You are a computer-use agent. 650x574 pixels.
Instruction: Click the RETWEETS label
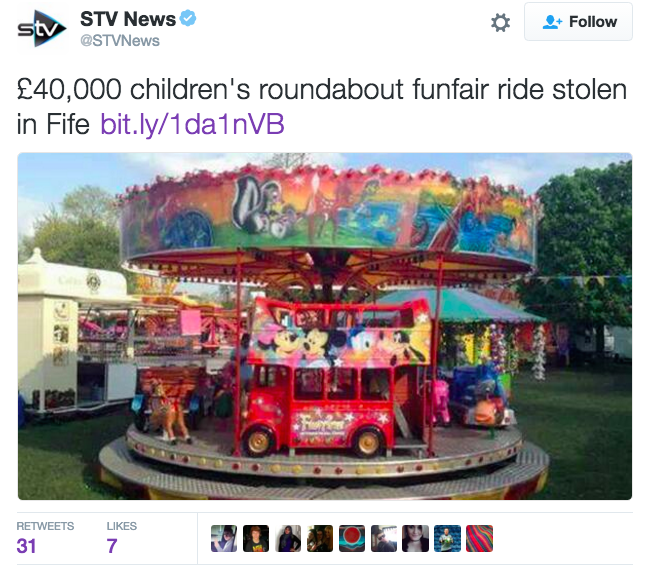(45, 526)
